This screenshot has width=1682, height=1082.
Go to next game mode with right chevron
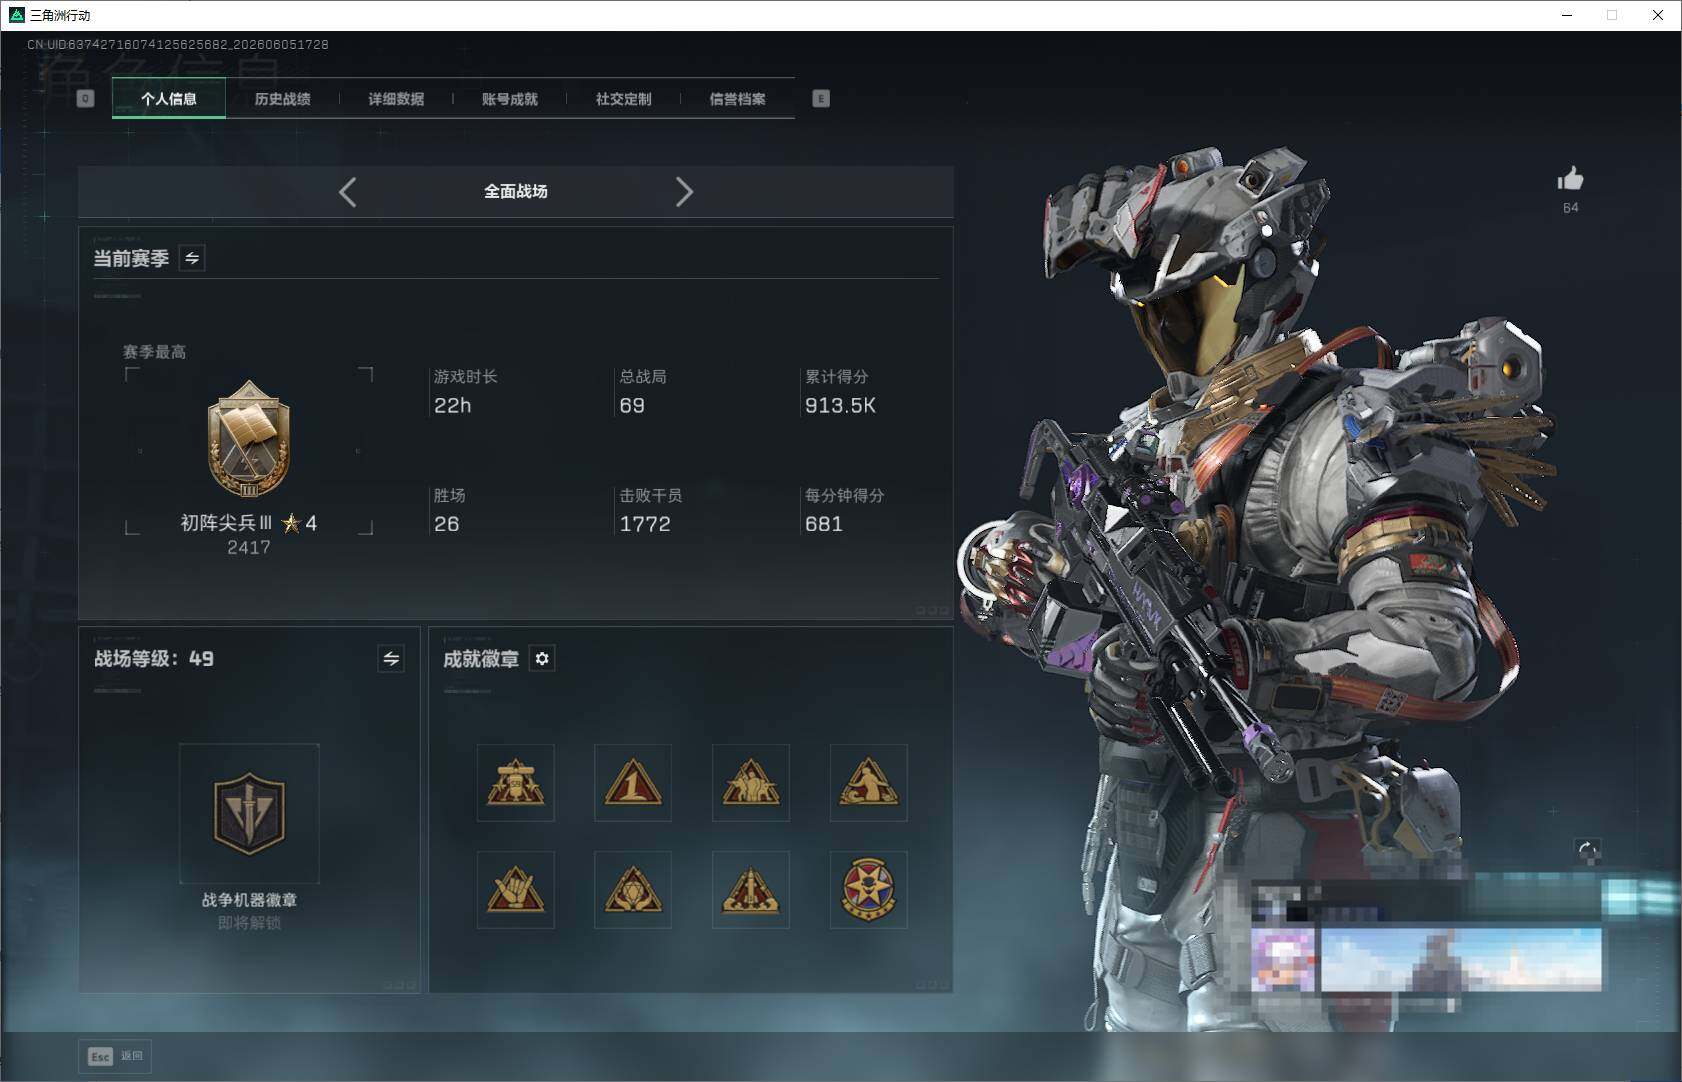(x=684, y=192)
